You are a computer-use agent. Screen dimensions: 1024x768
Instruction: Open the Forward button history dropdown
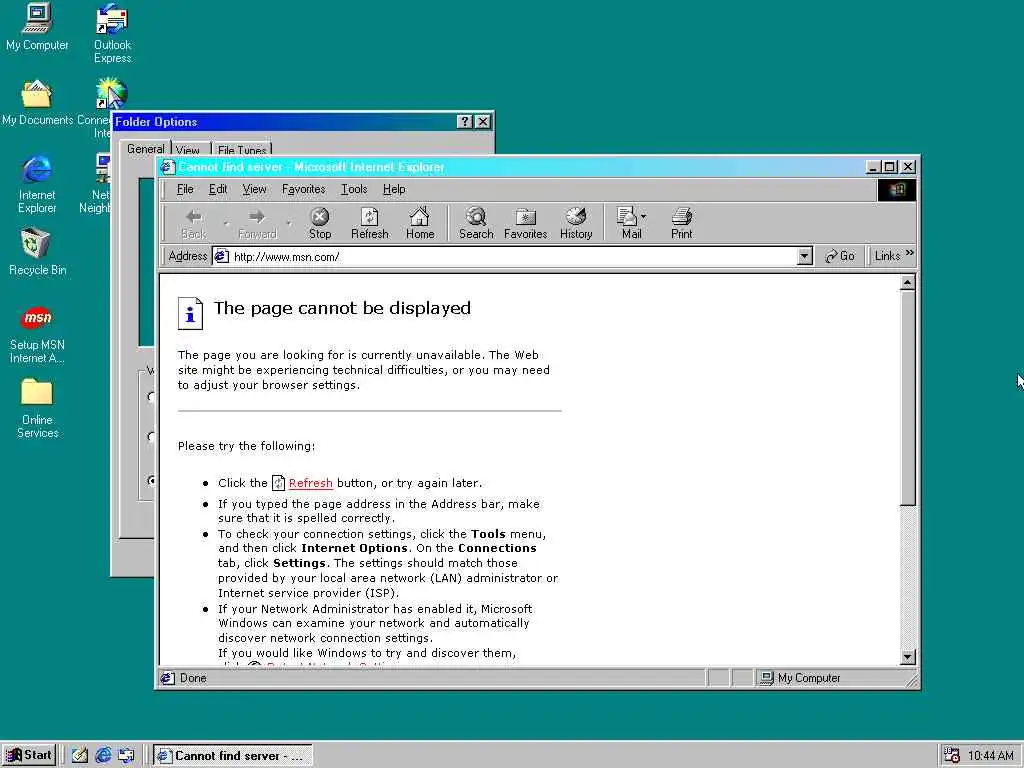[289, 223]
